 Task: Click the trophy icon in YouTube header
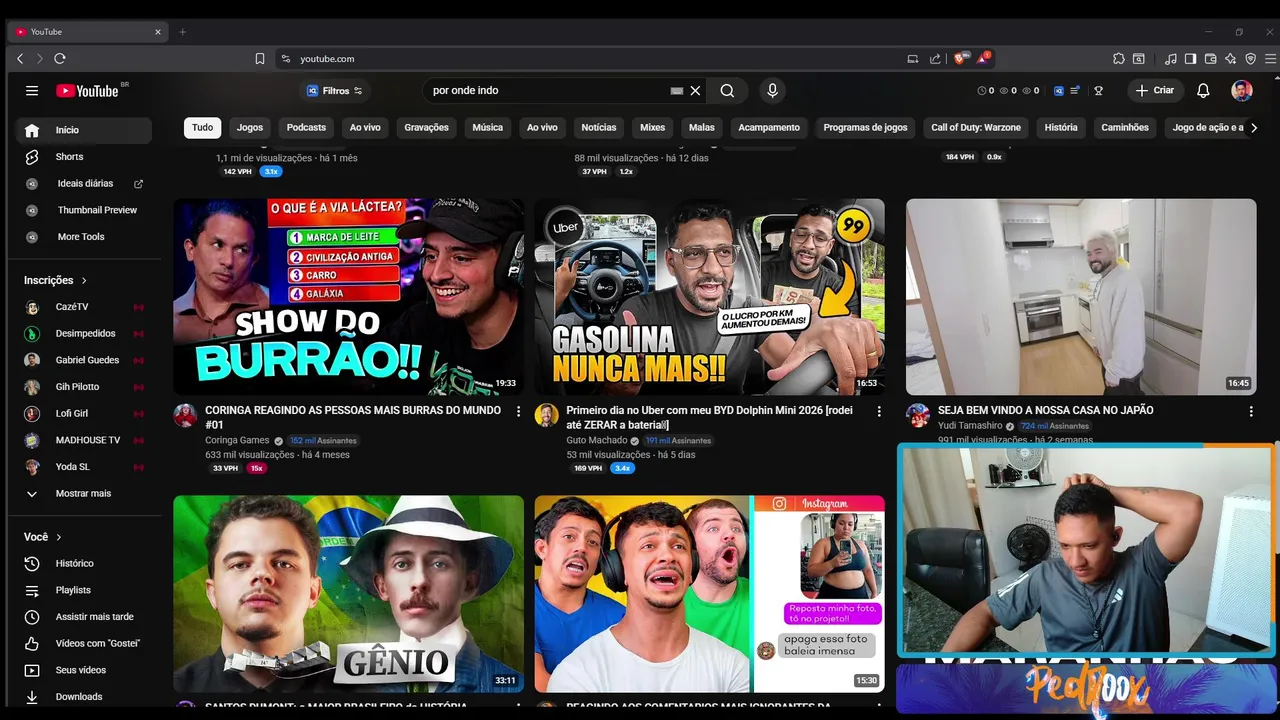coord(1098,90)
